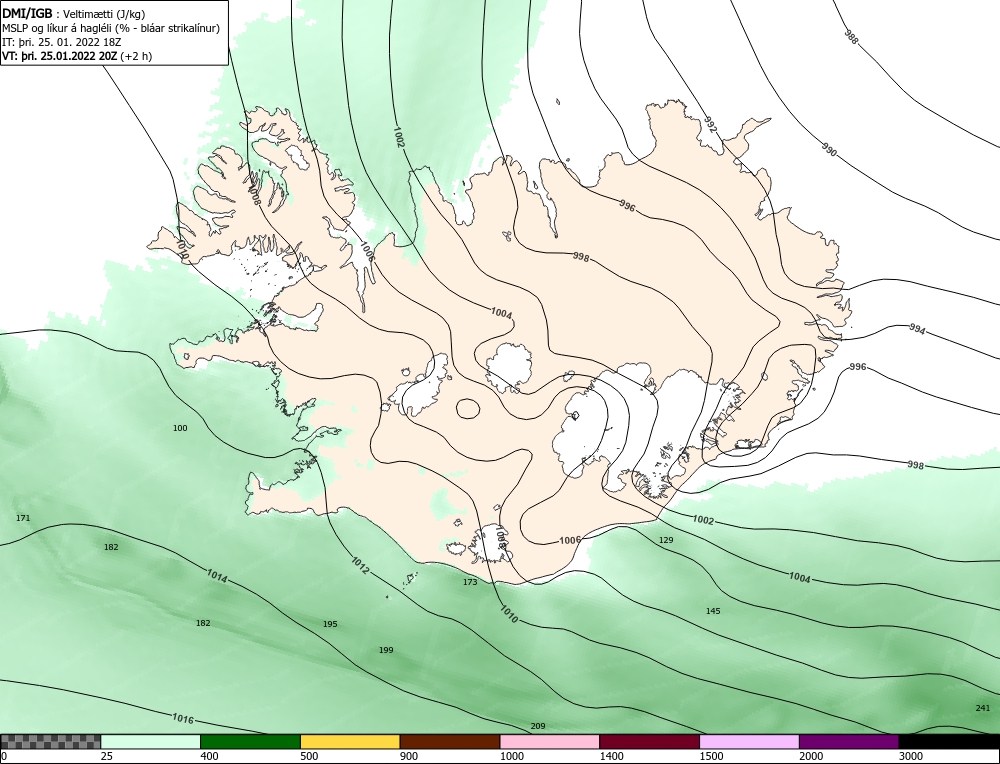Select the light green 25–400 legend swatch
The image size is (1000, 764).
pyautogui.click(x=151, y=742)
